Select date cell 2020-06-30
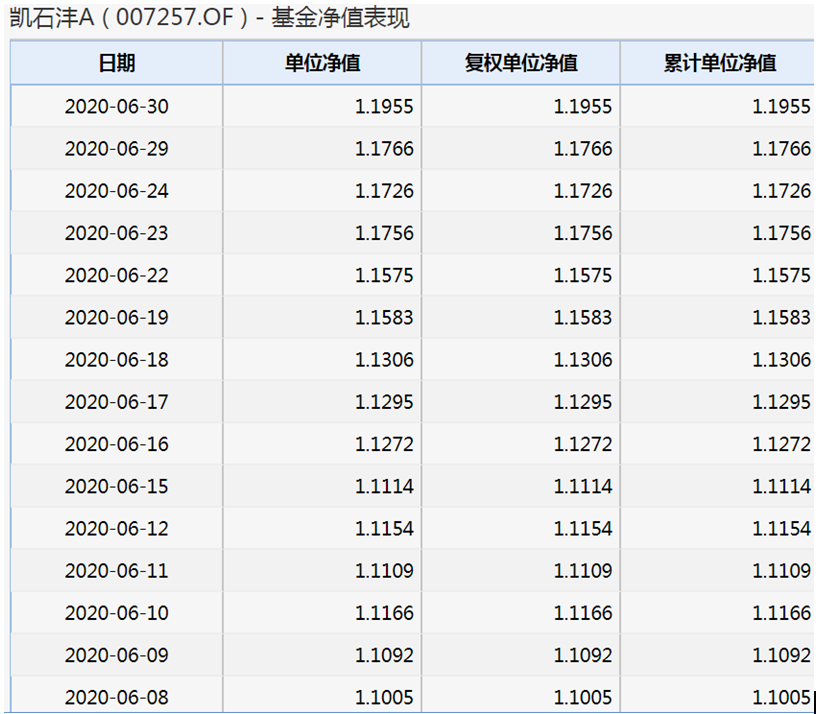This screenshot has height=714, width=821. [x=117, y=107]
